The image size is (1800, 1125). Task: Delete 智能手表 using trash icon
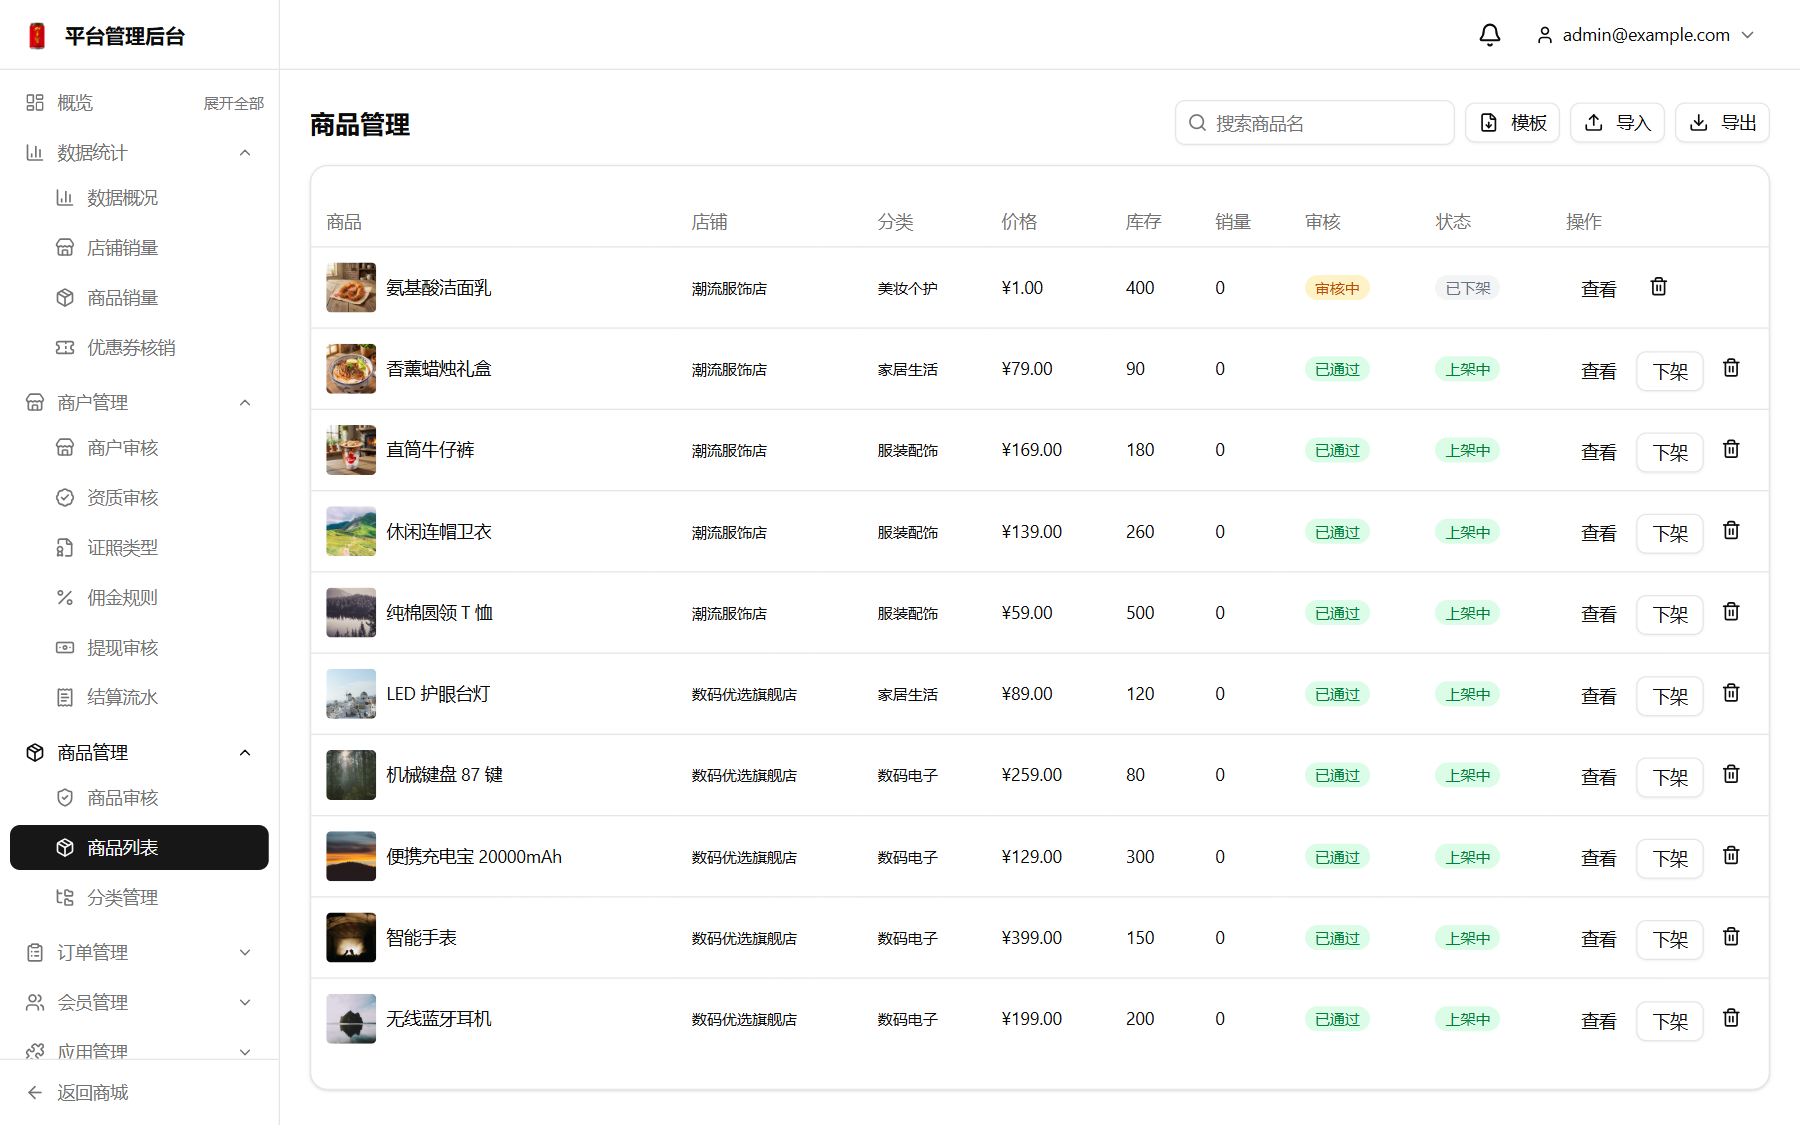coord(1731,936)
